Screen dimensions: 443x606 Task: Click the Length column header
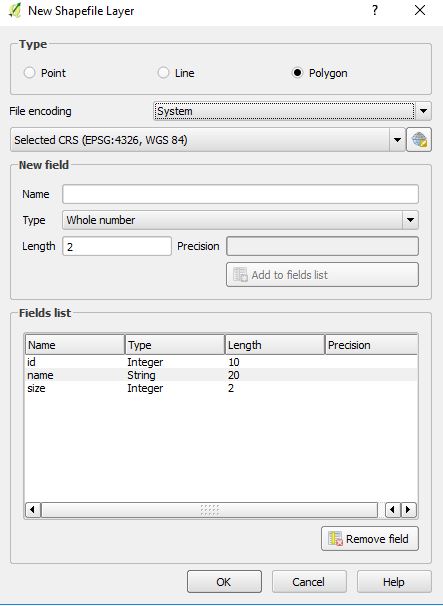[x=274, y=345]
